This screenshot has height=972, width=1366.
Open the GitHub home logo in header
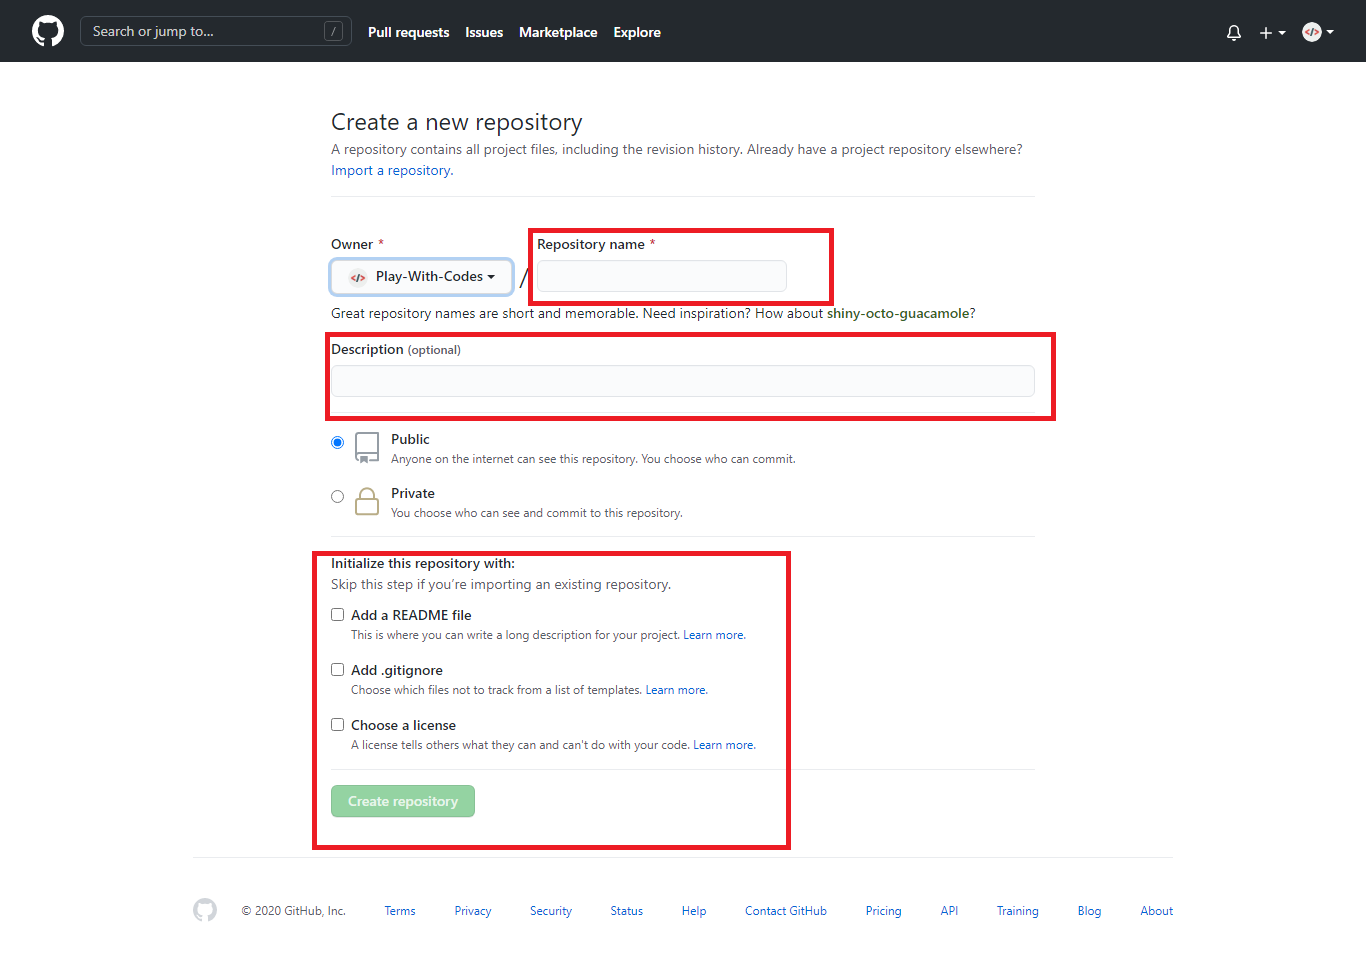coord(48,31)
